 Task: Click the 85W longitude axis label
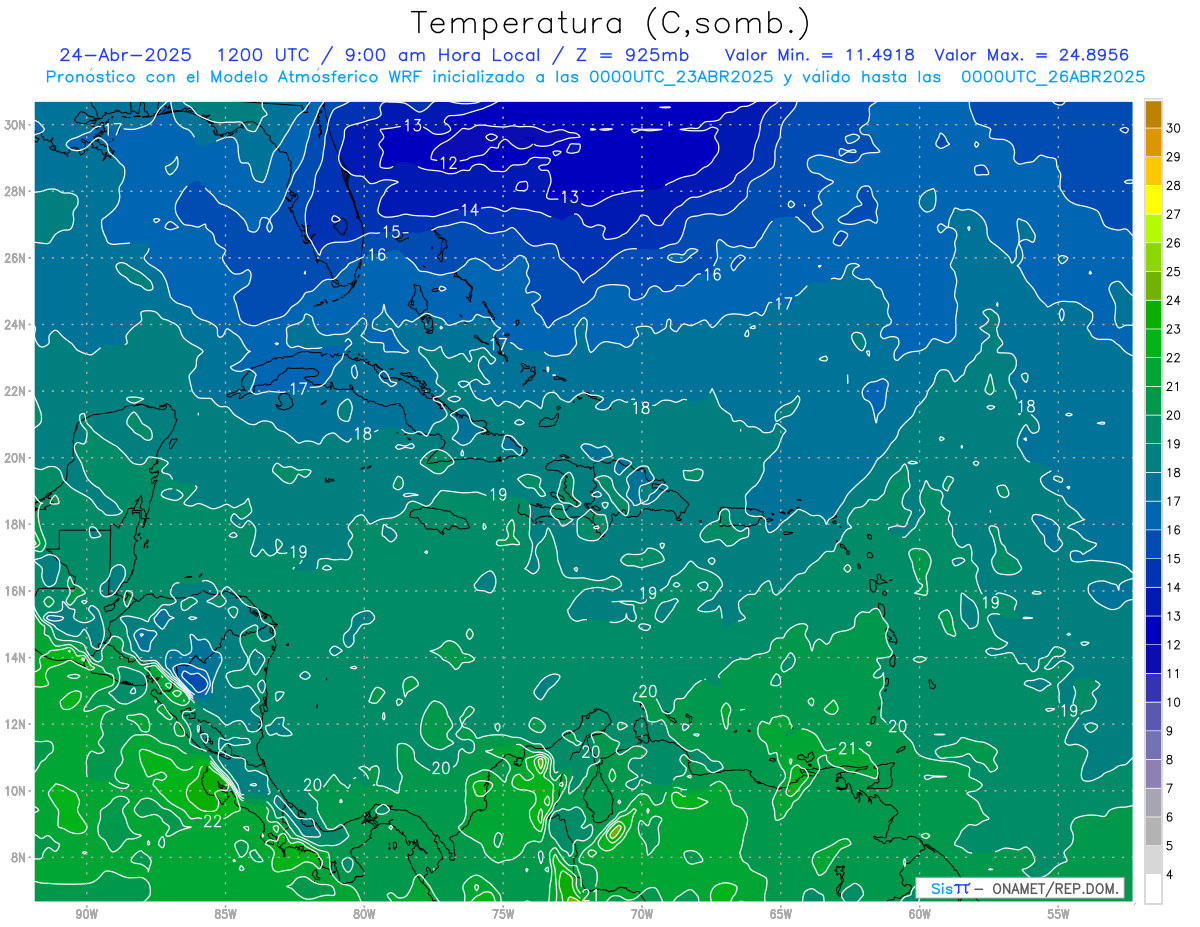pos(225,914)
